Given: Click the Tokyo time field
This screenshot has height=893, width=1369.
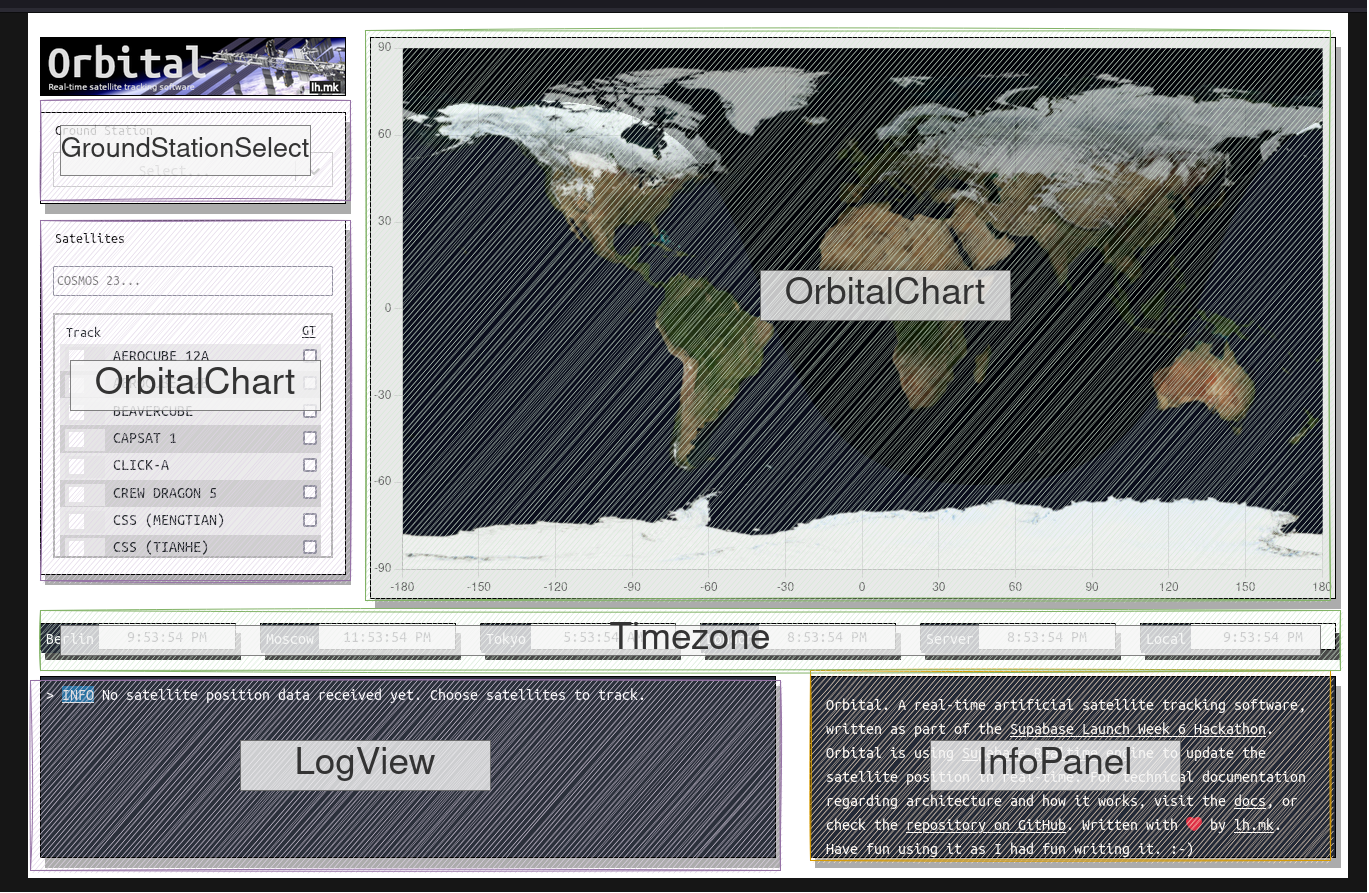Looking at the screenshot, I should coord(603,637).
